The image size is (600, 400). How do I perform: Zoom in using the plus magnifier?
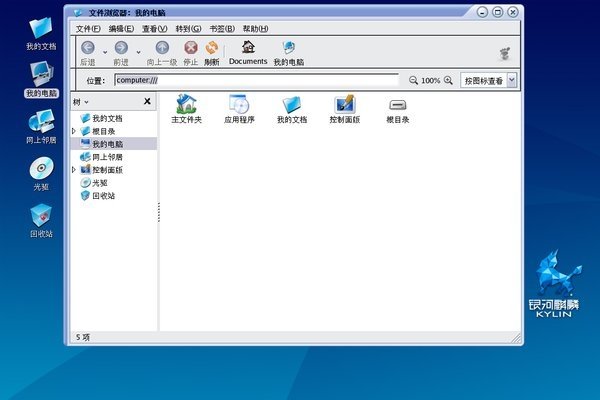448,80
